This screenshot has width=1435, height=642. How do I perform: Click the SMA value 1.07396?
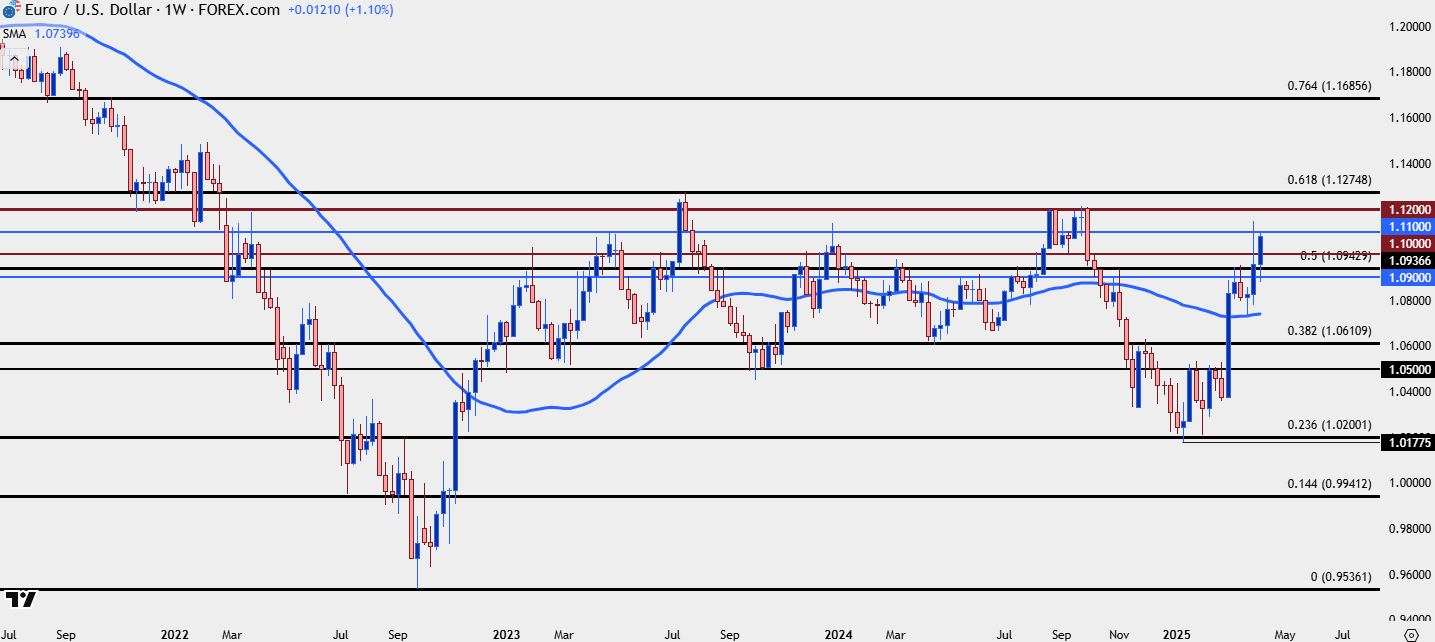(55, 33)
